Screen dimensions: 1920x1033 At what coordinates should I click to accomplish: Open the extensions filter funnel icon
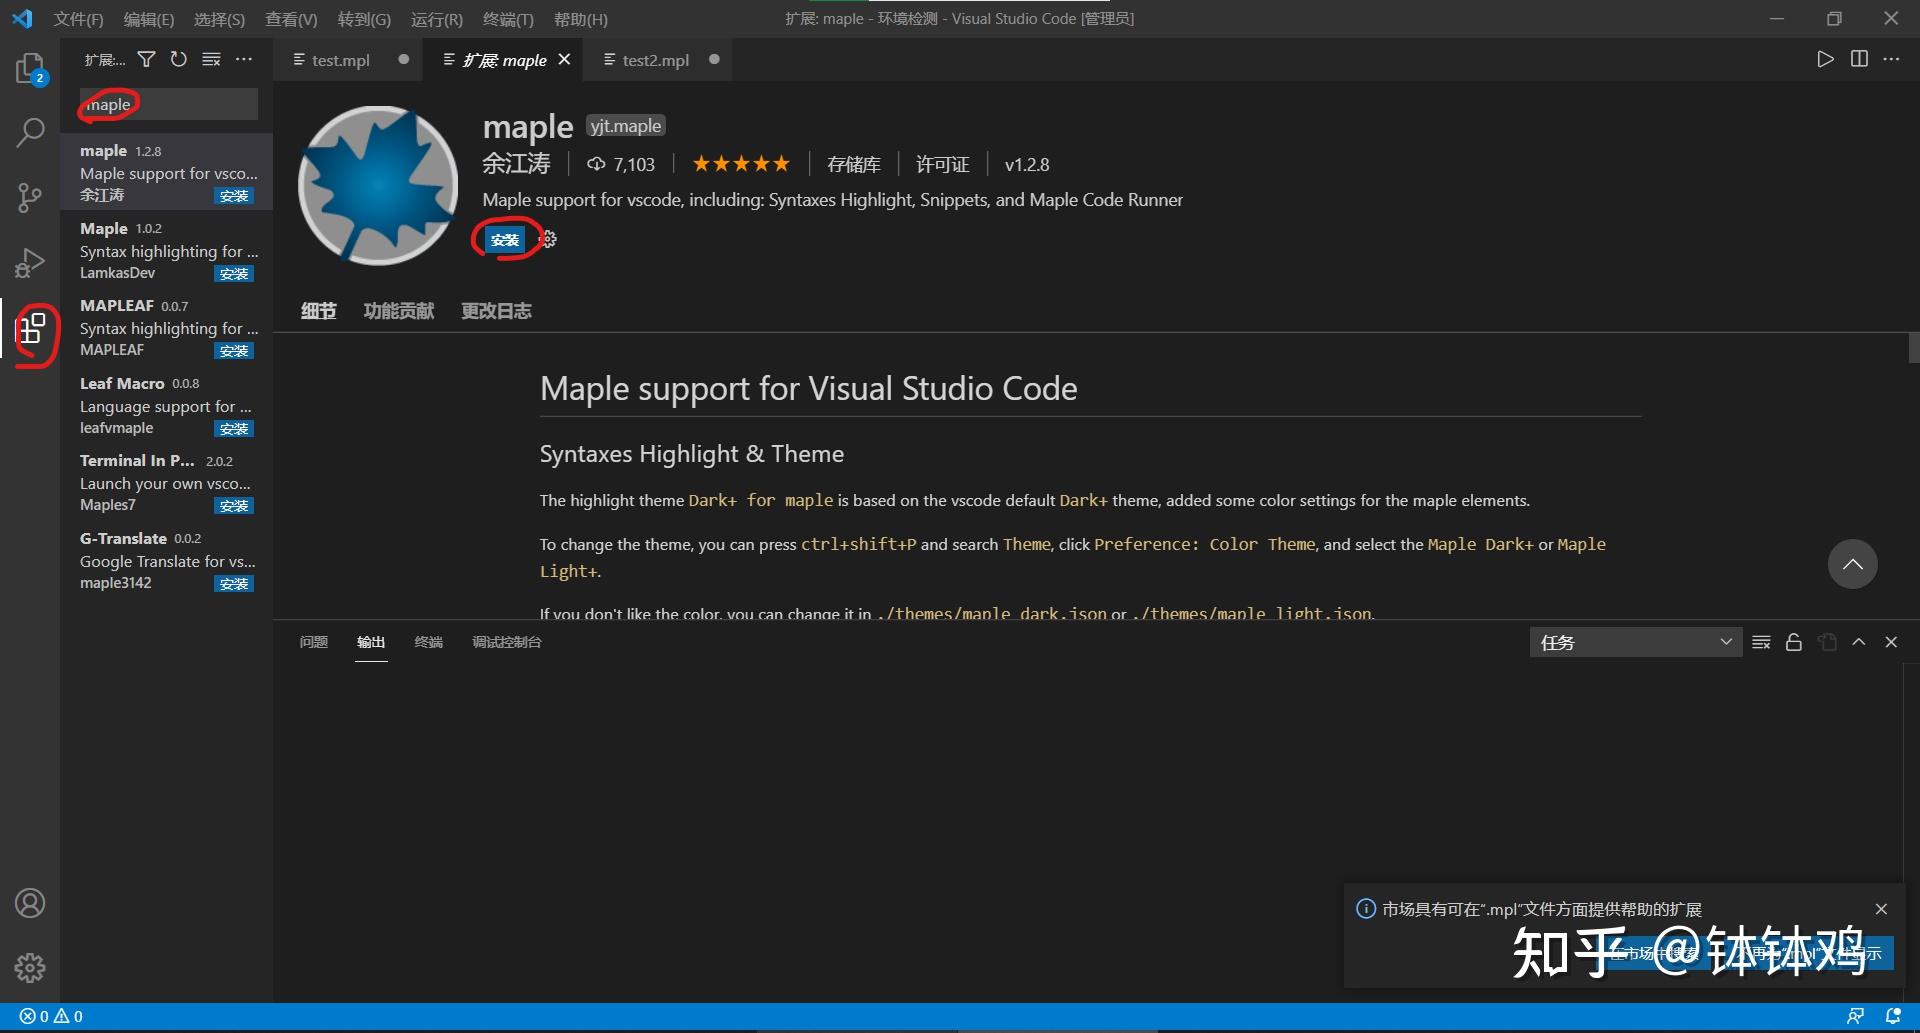click(x=146, y=59)
